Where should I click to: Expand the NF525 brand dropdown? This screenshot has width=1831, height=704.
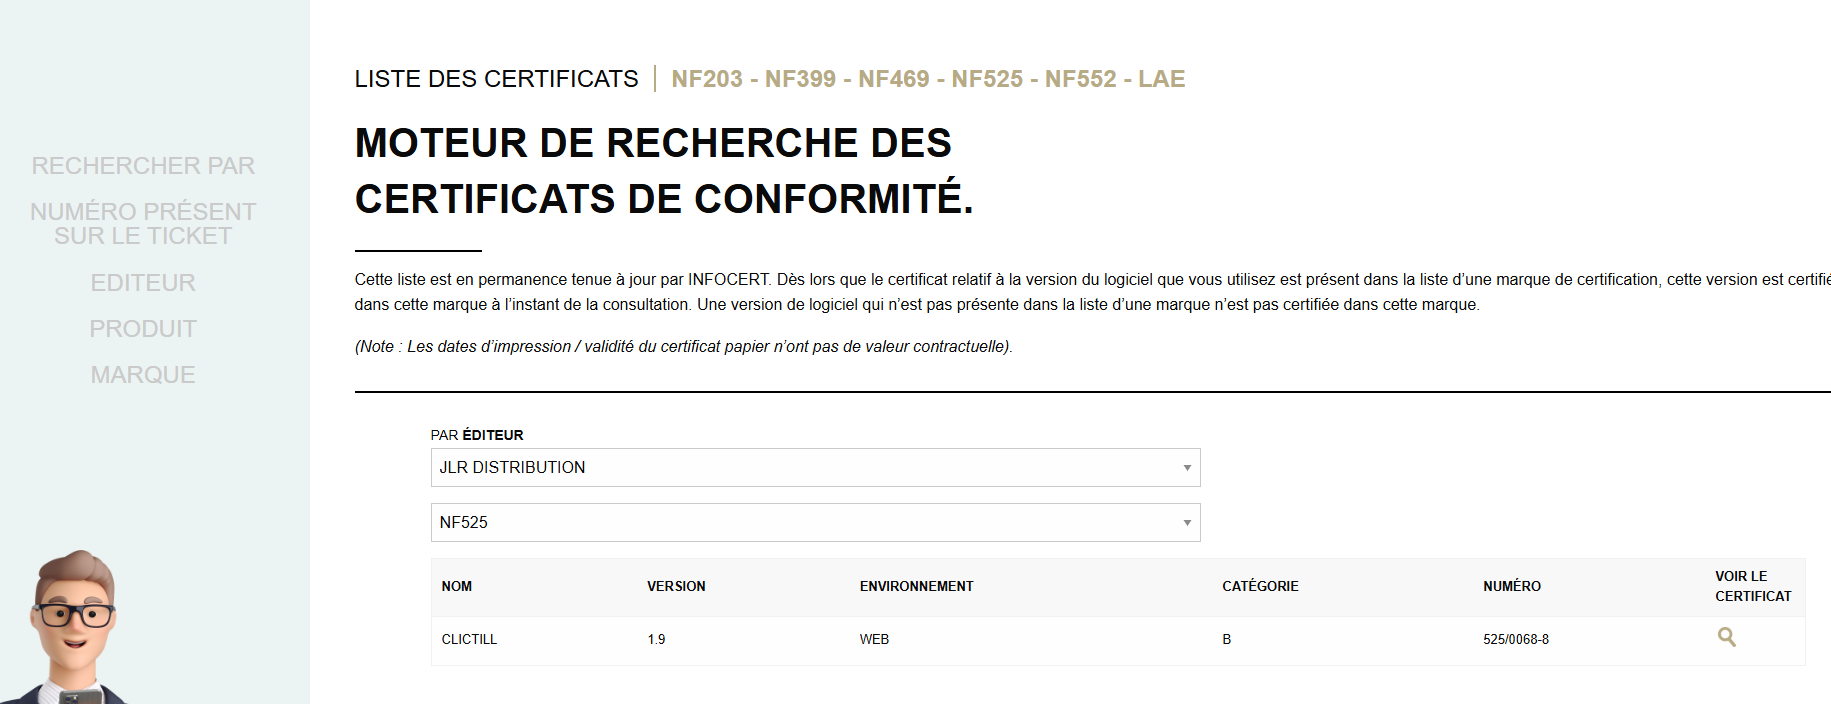(x=814, y=522)
